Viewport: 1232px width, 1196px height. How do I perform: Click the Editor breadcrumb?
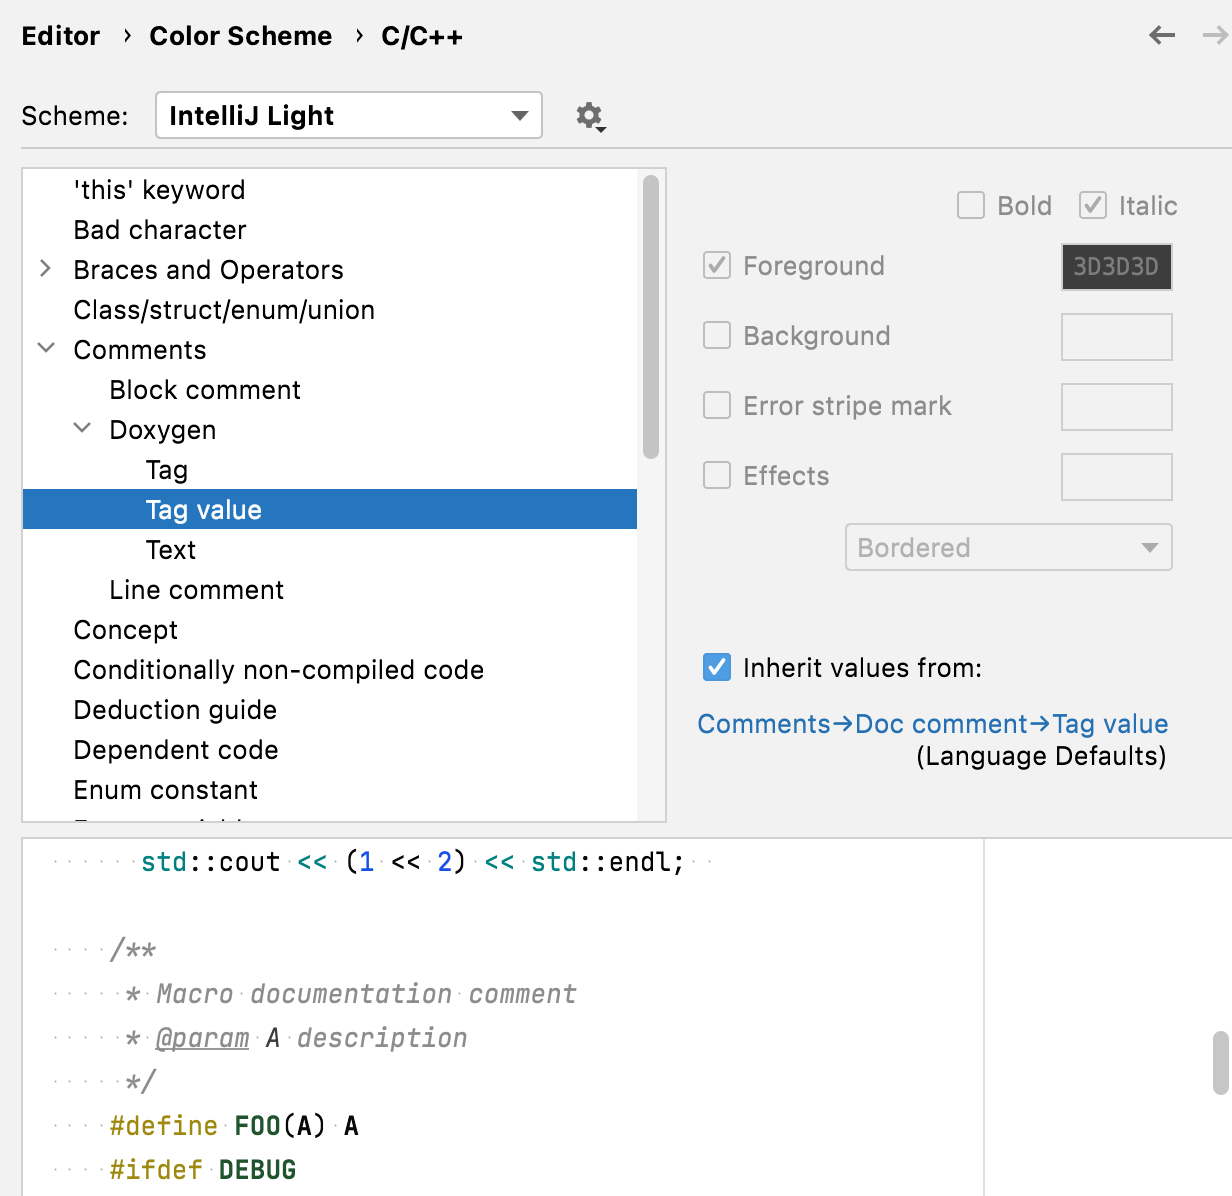pos(60,35)
